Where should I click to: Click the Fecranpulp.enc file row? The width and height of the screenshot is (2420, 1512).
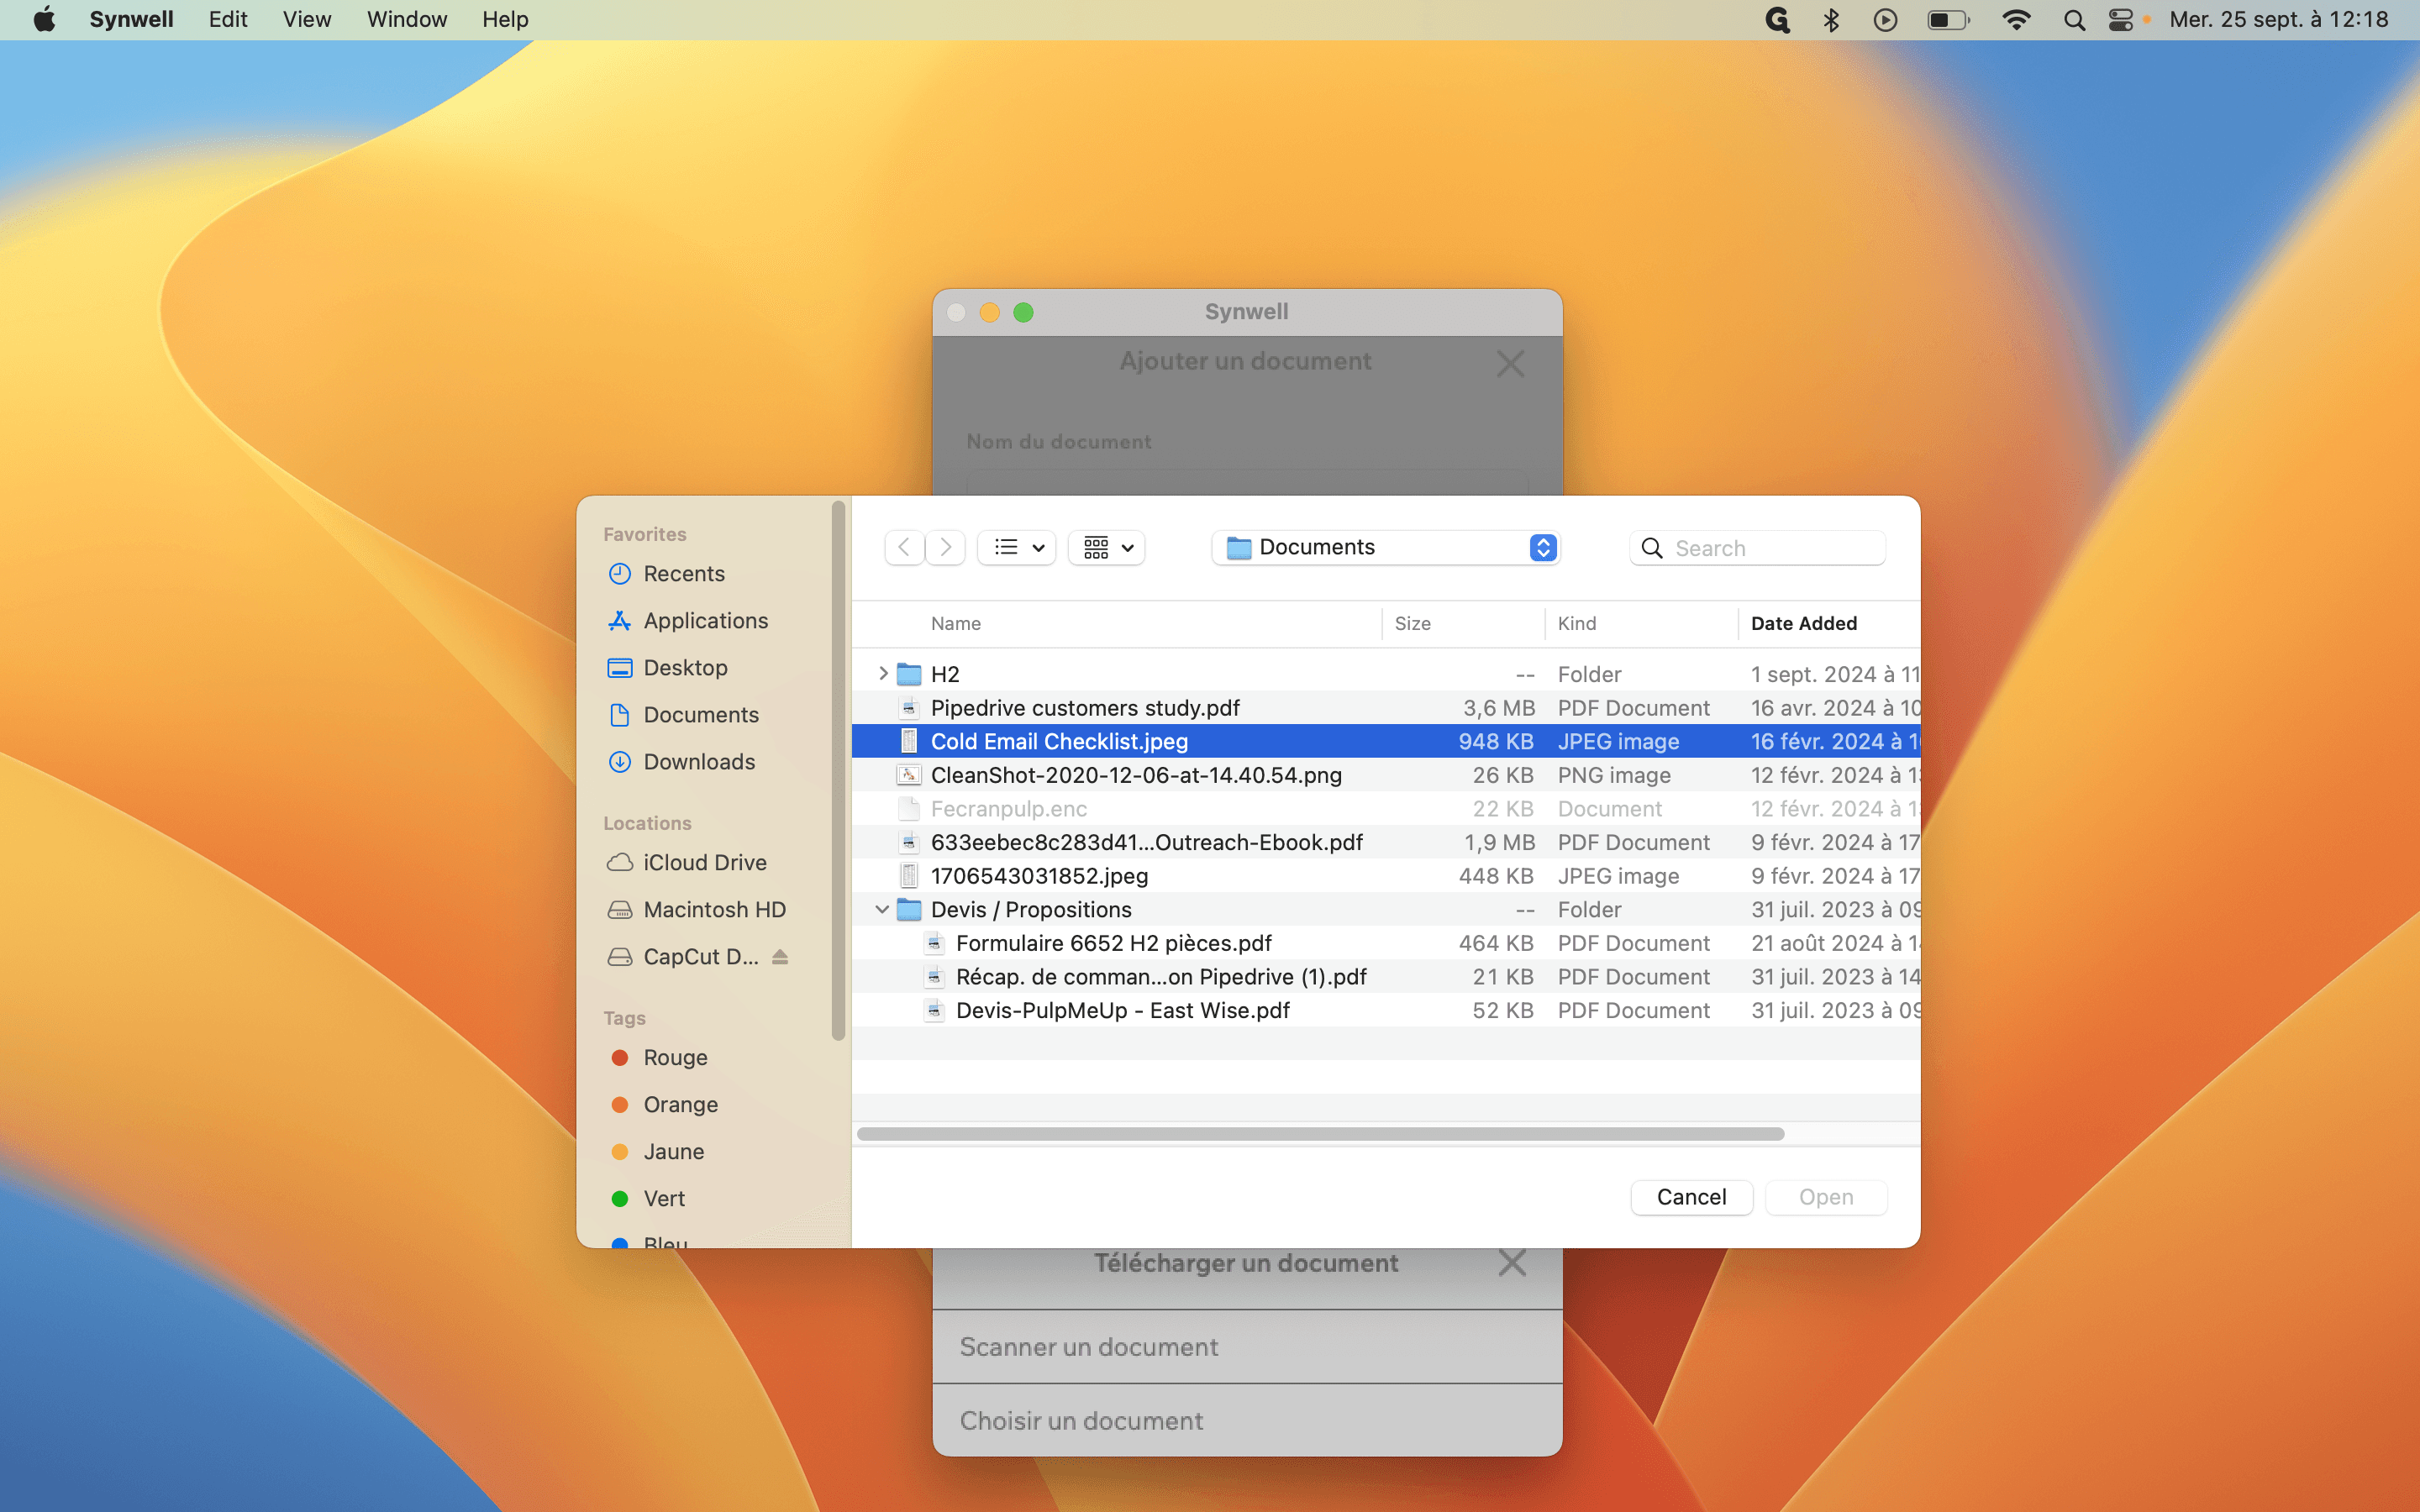point(1385,808)
